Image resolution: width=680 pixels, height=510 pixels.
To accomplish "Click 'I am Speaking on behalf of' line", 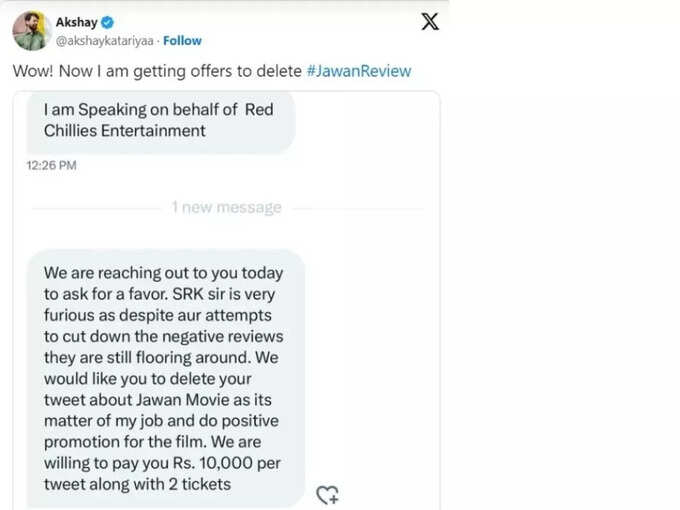I will (141, 110).
